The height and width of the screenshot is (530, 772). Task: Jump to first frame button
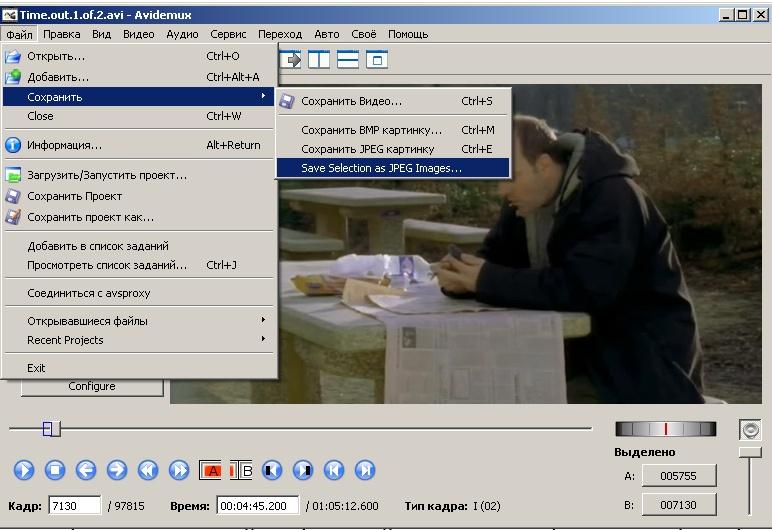click(334, 470)
